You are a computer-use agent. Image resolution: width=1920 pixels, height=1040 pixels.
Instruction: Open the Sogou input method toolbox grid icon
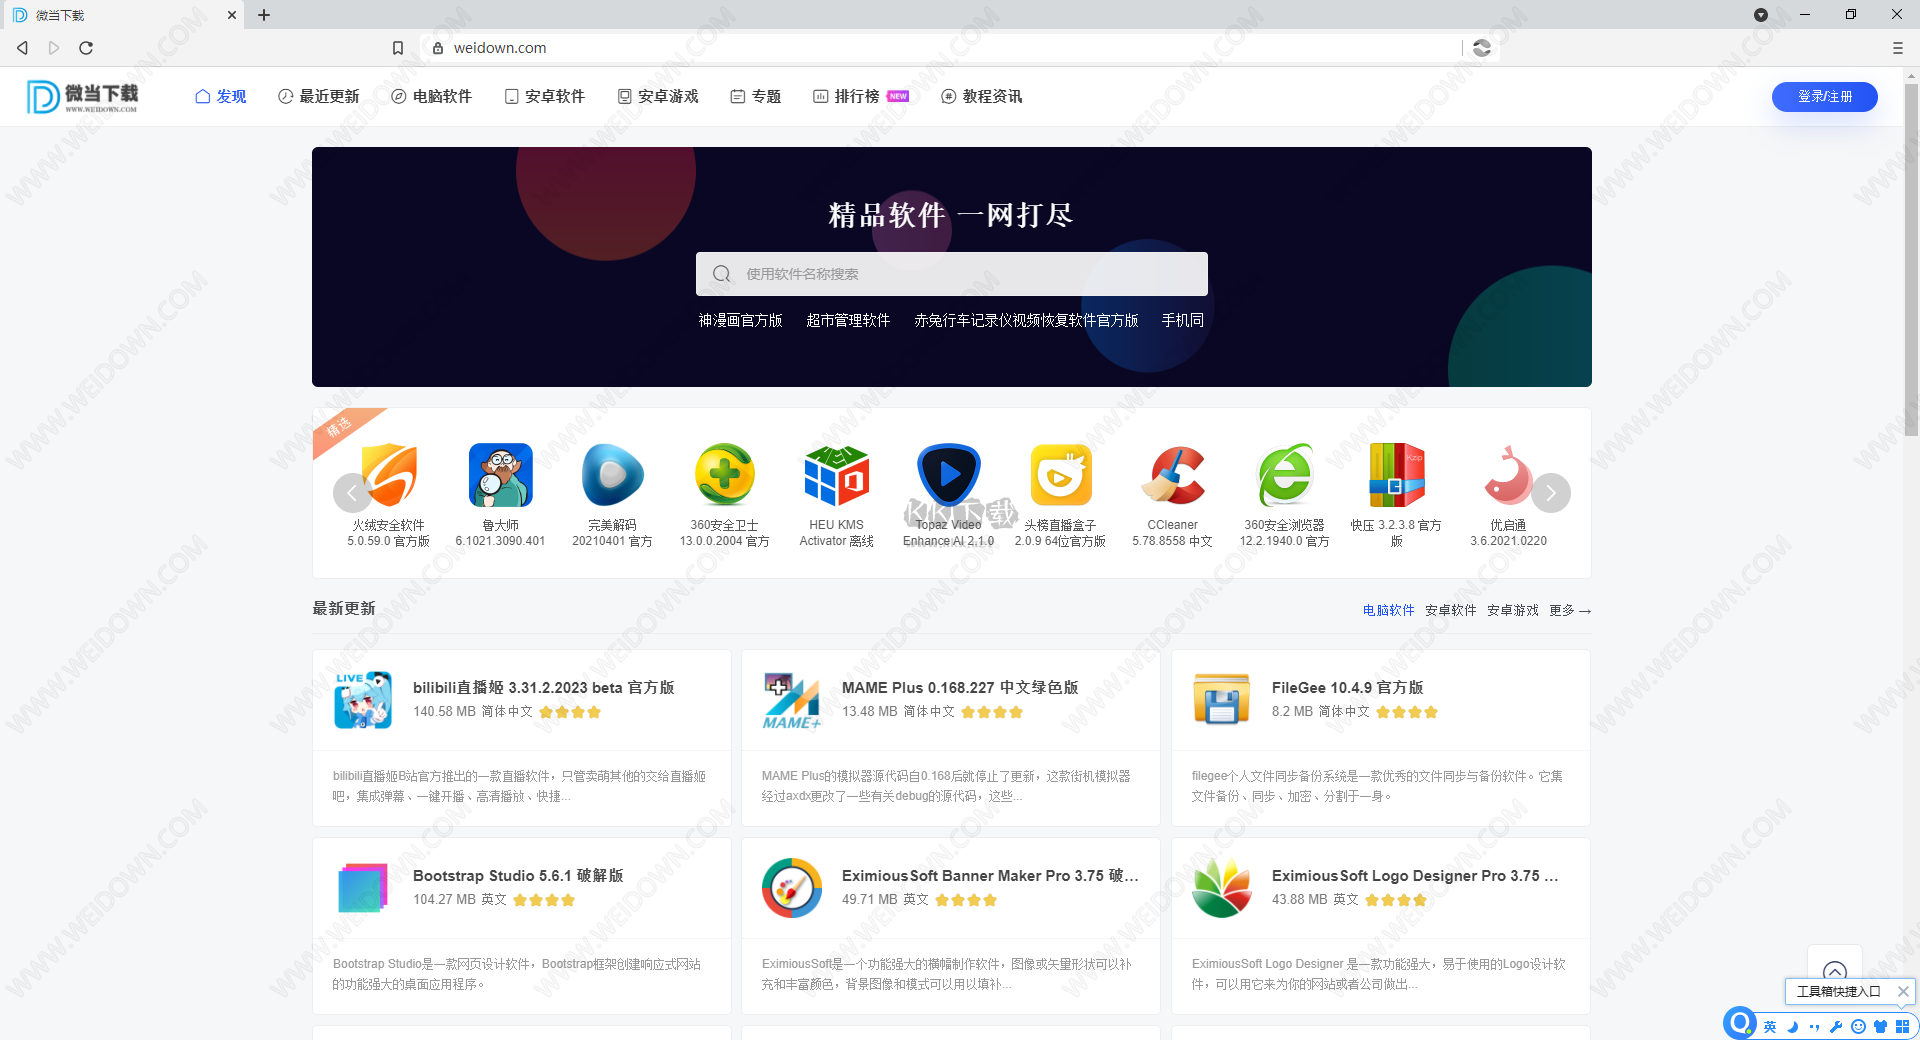[x=1903, y=1026]
